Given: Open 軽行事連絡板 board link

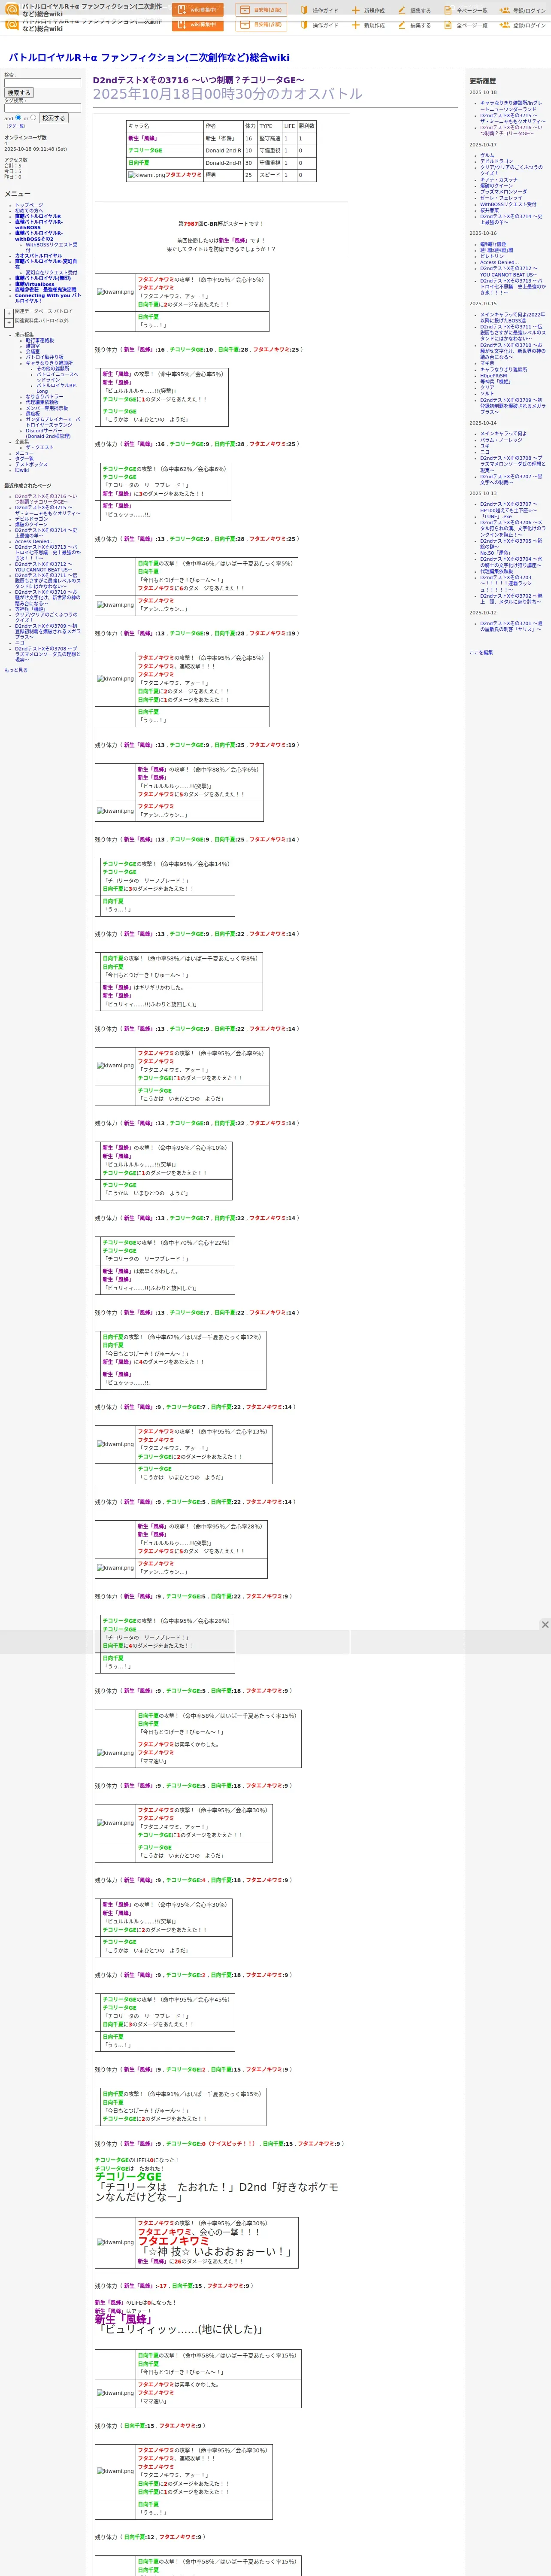Looking at the screenshot, I should click(40, 340).
